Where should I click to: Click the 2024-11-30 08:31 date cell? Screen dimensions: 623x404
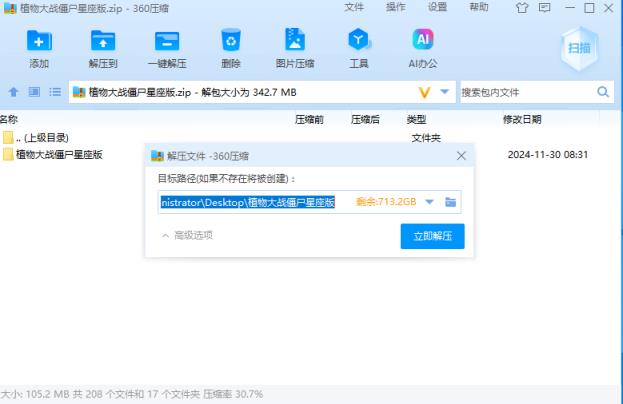click(x=548, y=155)
